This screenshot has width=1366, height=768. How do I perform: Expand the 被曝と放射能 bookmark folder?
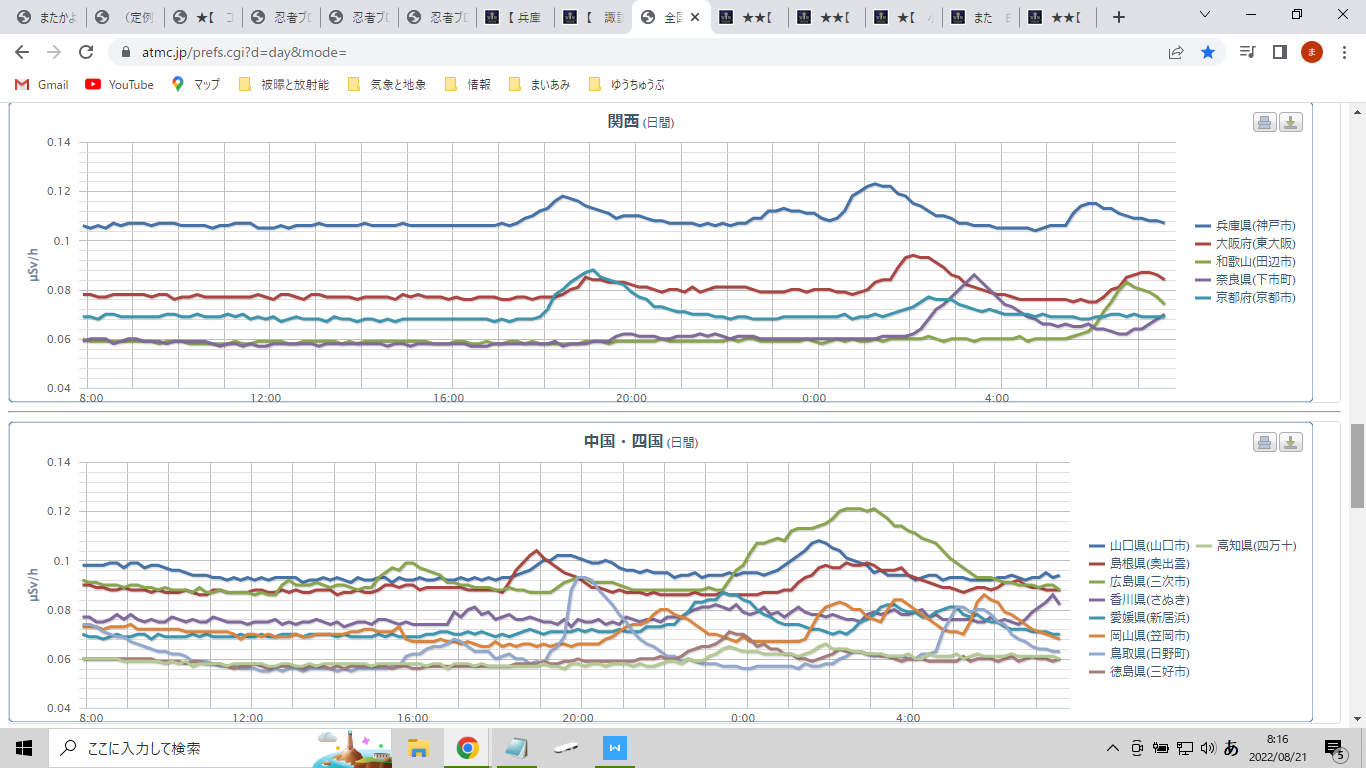point(284,85)
